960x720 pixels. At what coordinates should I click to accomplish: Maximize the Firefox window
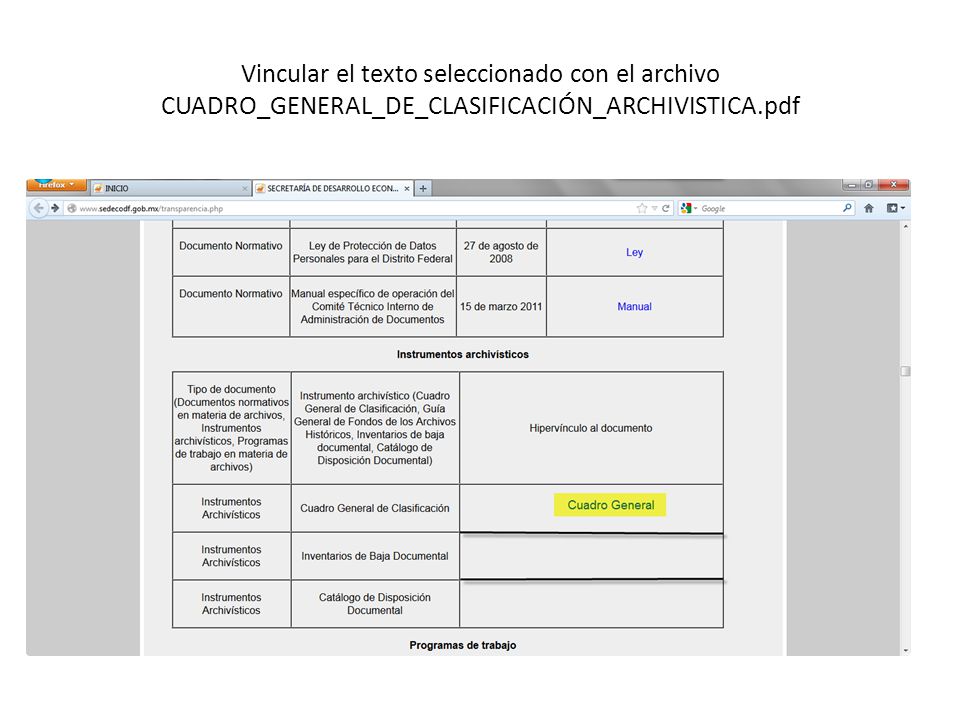868,184
